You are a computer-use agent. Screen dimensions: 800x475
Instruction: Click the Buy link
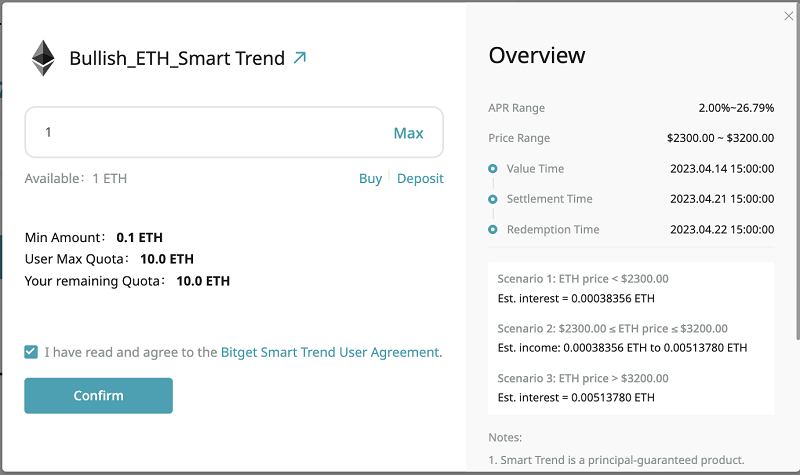coord(370,179)
